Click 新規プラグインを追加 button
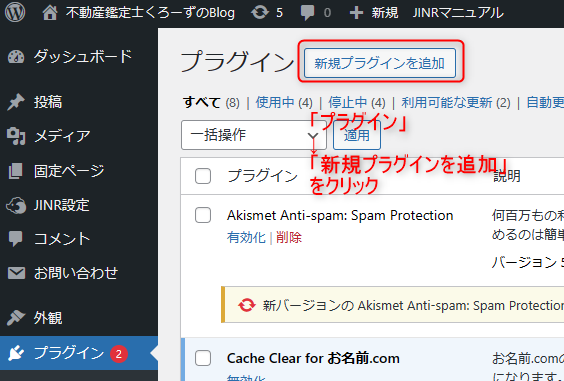This screenshot has width=564, height=381. 380,63
